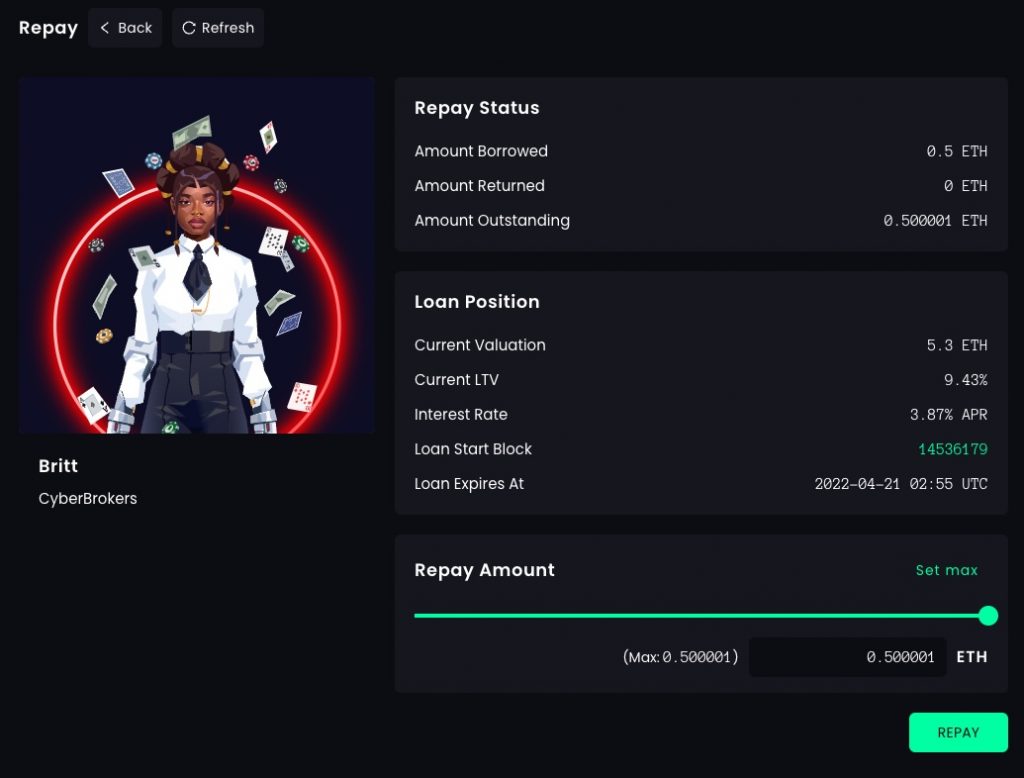Click the 'Amount Borrowed' label

point(481,151)
